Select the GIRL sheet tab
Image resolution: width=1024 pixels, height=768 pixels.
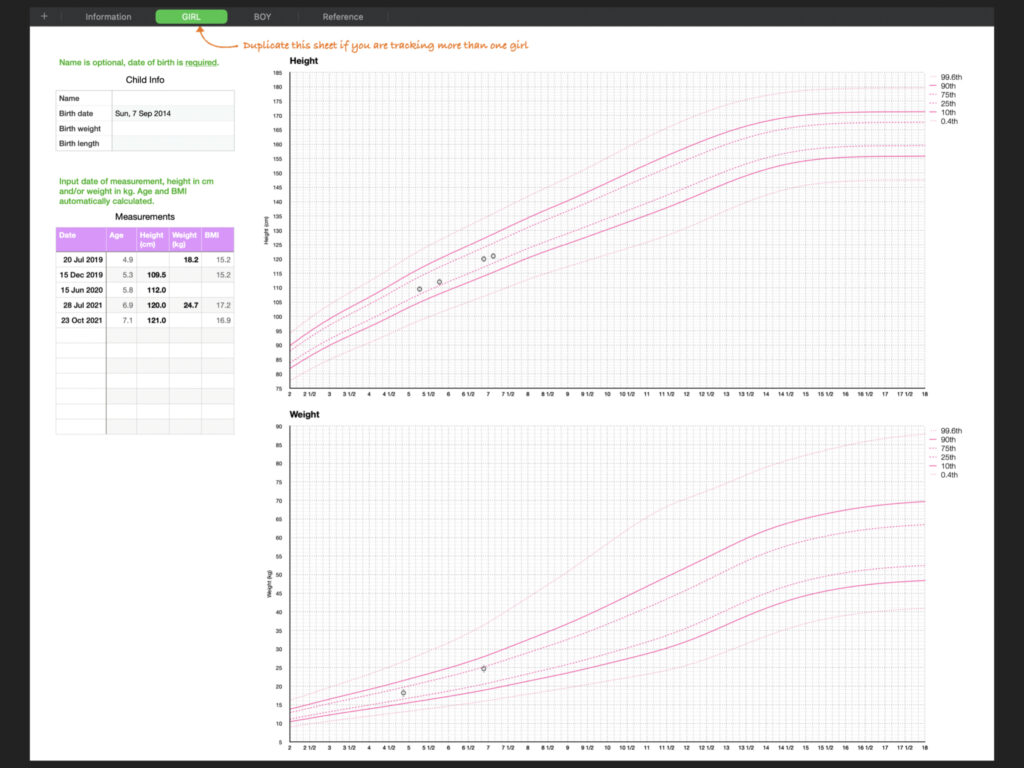tap(191, 17)
